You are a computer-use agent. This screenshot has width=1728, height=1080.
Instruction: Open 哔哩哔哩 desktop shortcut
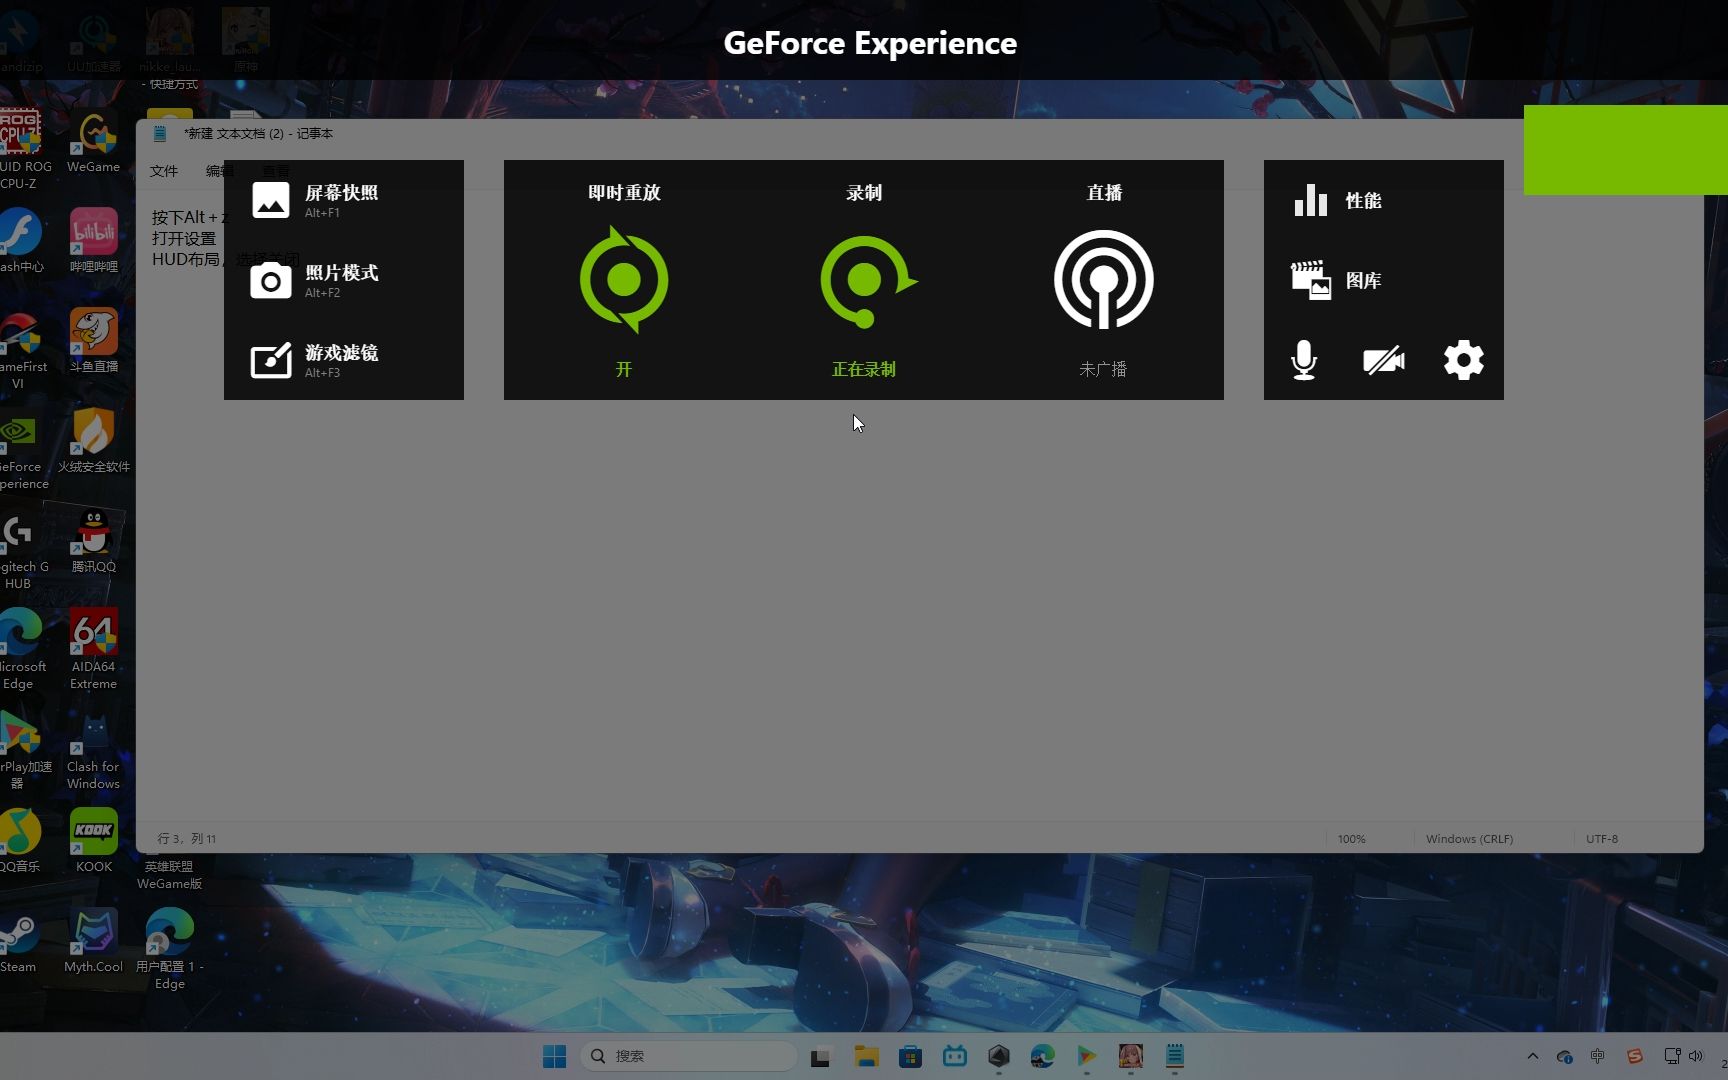pyautogui.click(x=94, y=240)
